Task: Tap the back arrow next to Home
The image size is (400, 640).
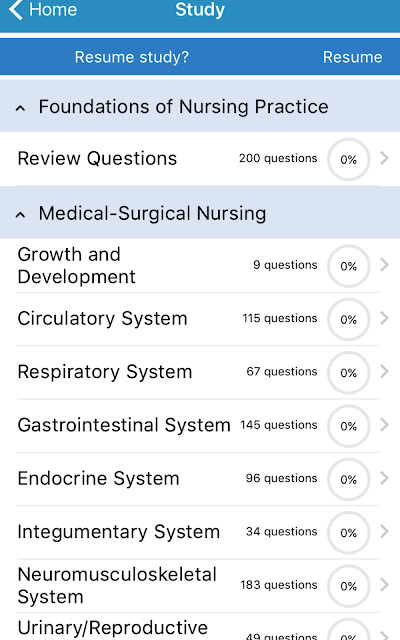Action: tap(16, 10)
